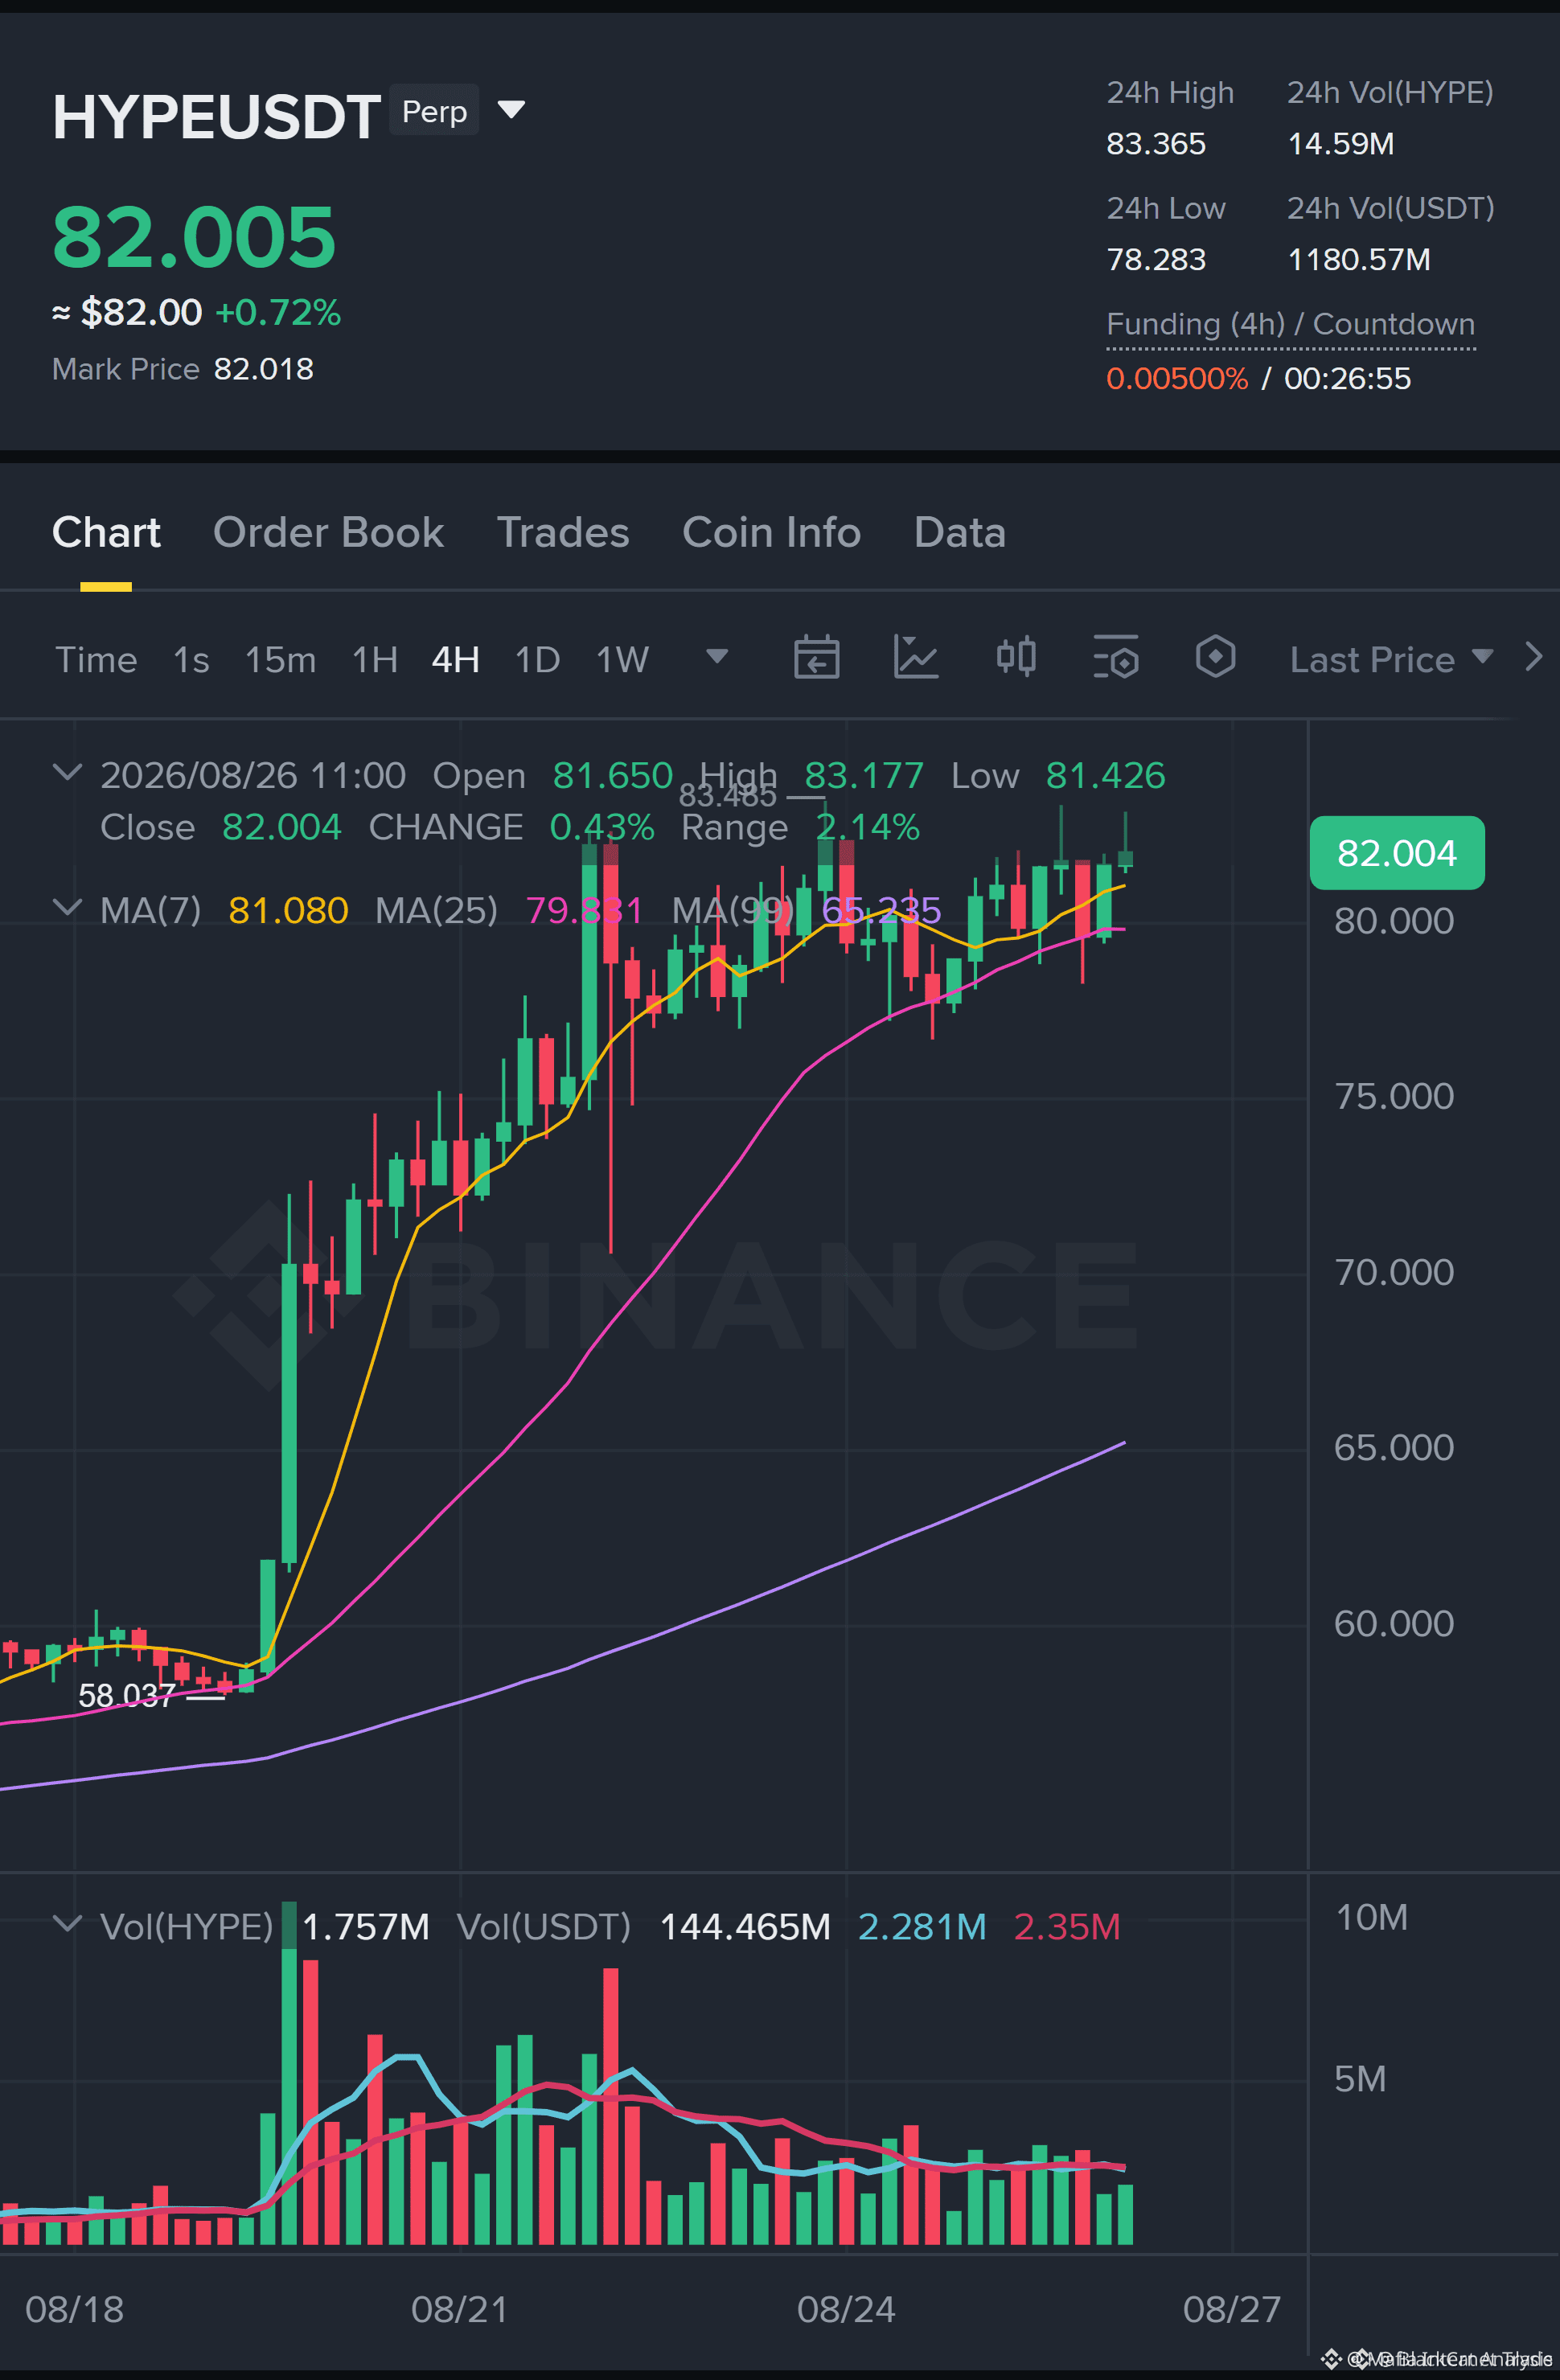Tap the Perp contract type badge
1560x2380 pixels.
tap(434, 110)
